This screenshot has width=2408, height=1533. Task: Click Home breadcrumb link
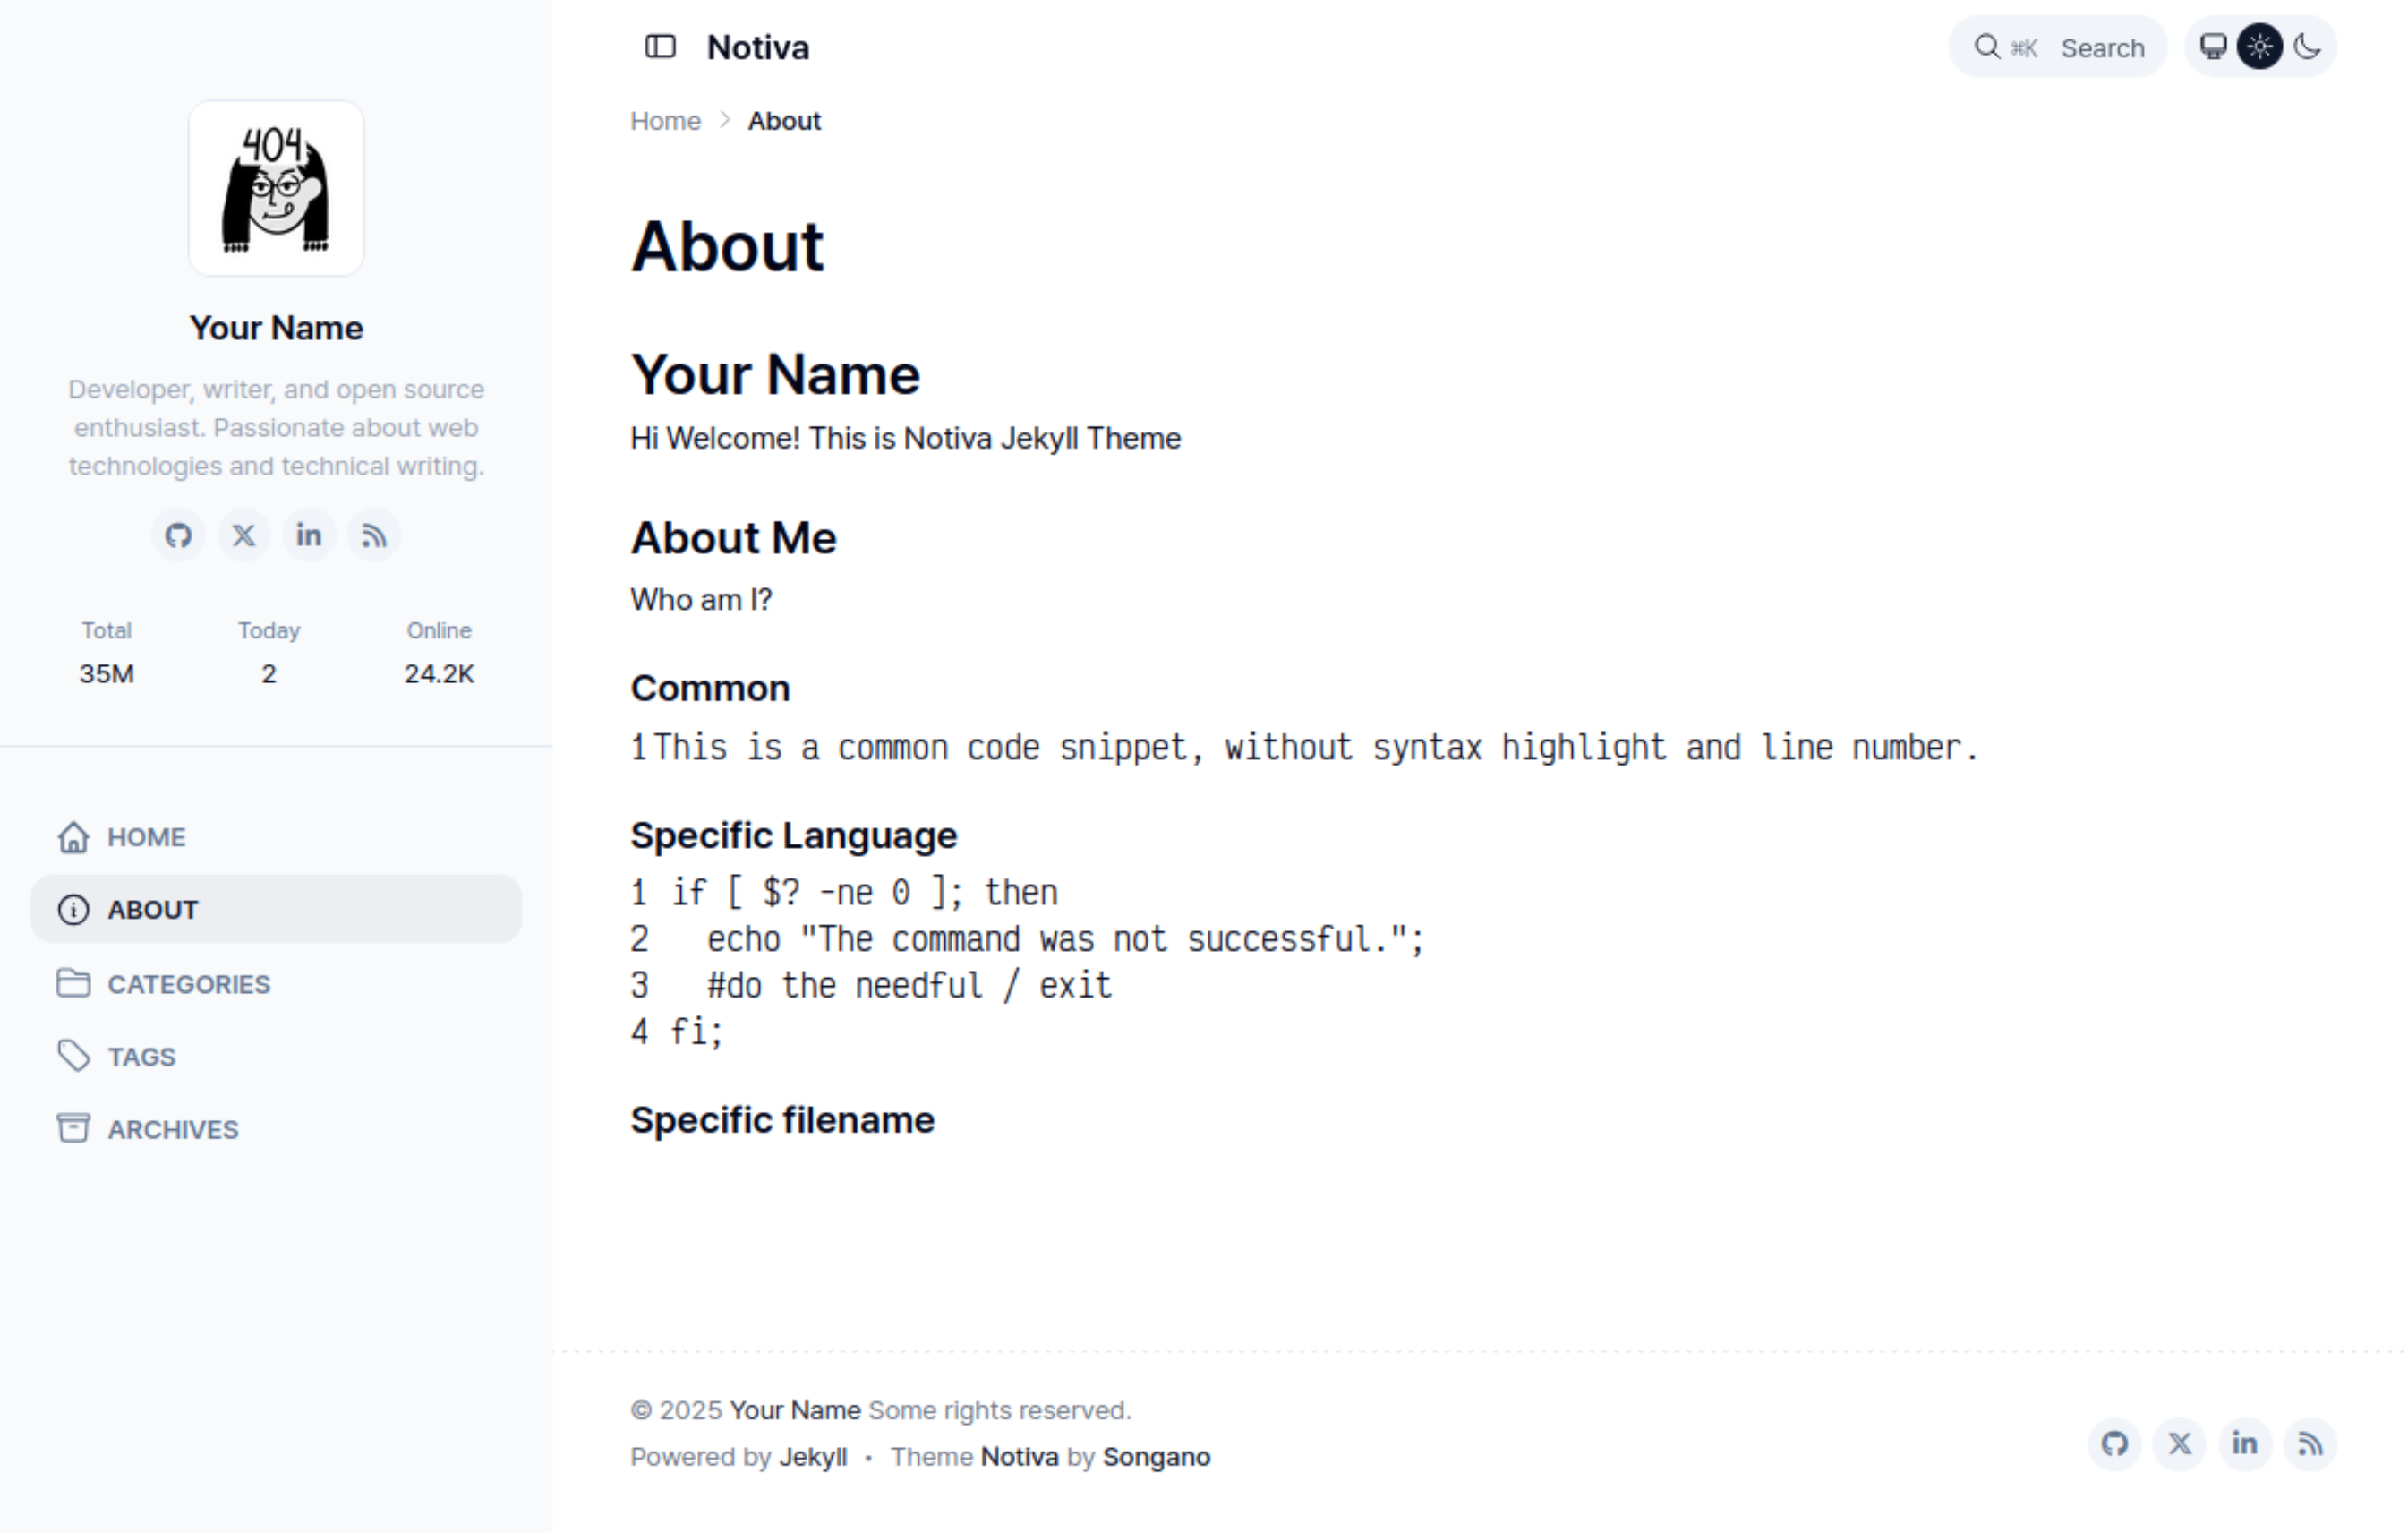click(x=665, y=121)
